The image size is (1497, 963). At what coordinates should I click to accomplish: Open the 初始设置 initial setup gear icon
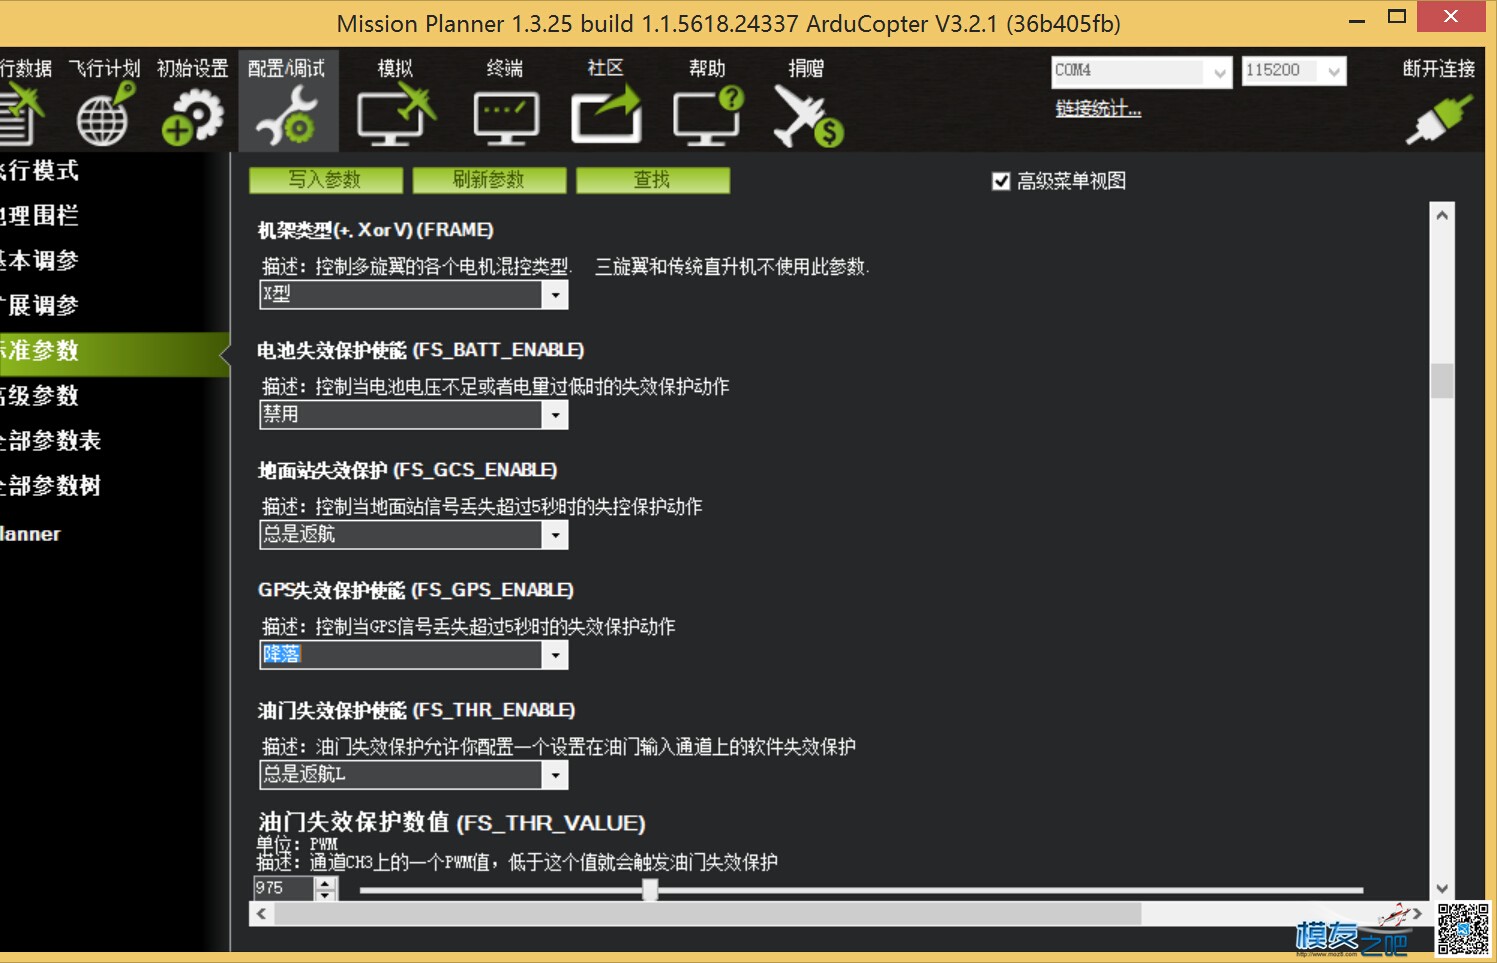[192, 116]
